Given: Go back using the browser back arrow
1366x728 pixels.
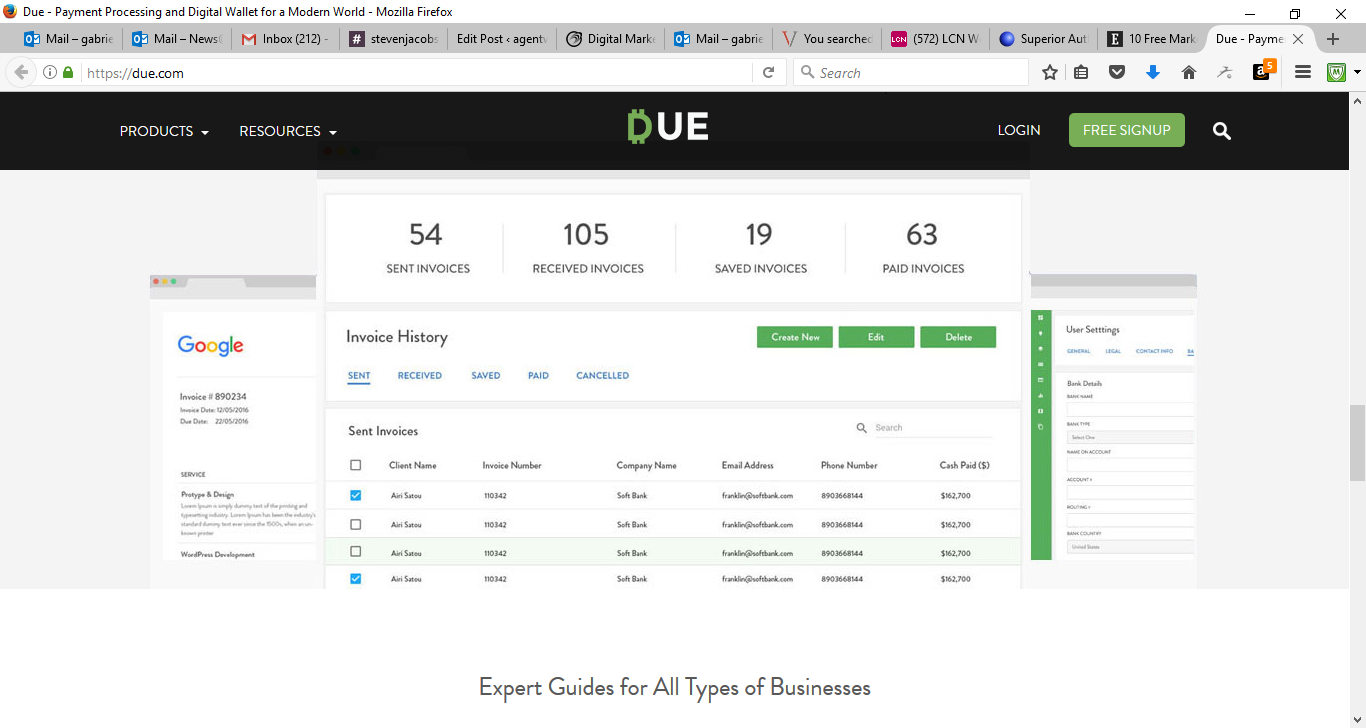Looking at the screenshot, I should point(21,72).
